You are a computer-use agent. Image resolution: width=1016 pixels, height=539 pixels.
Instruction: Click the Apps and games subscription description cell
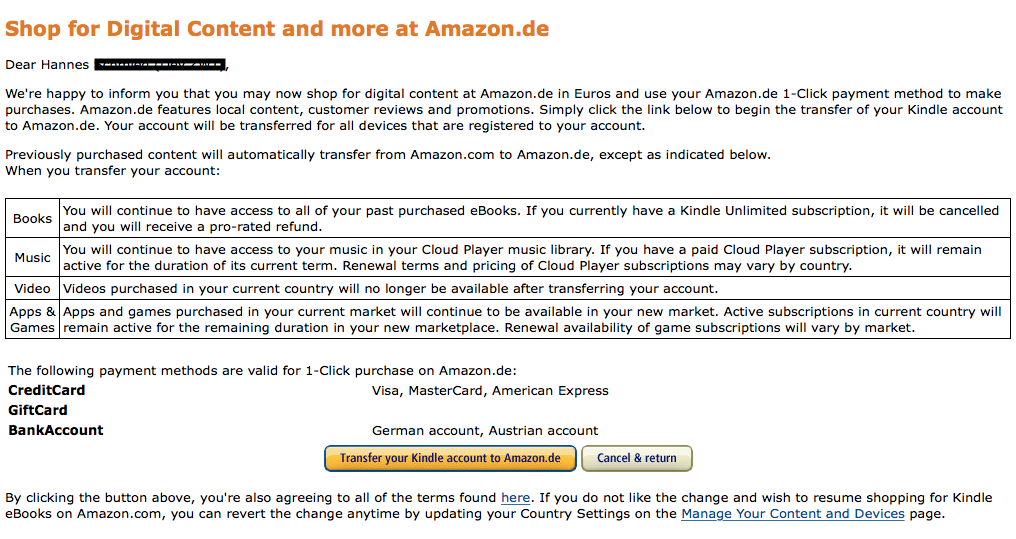[x=532, y=320]
